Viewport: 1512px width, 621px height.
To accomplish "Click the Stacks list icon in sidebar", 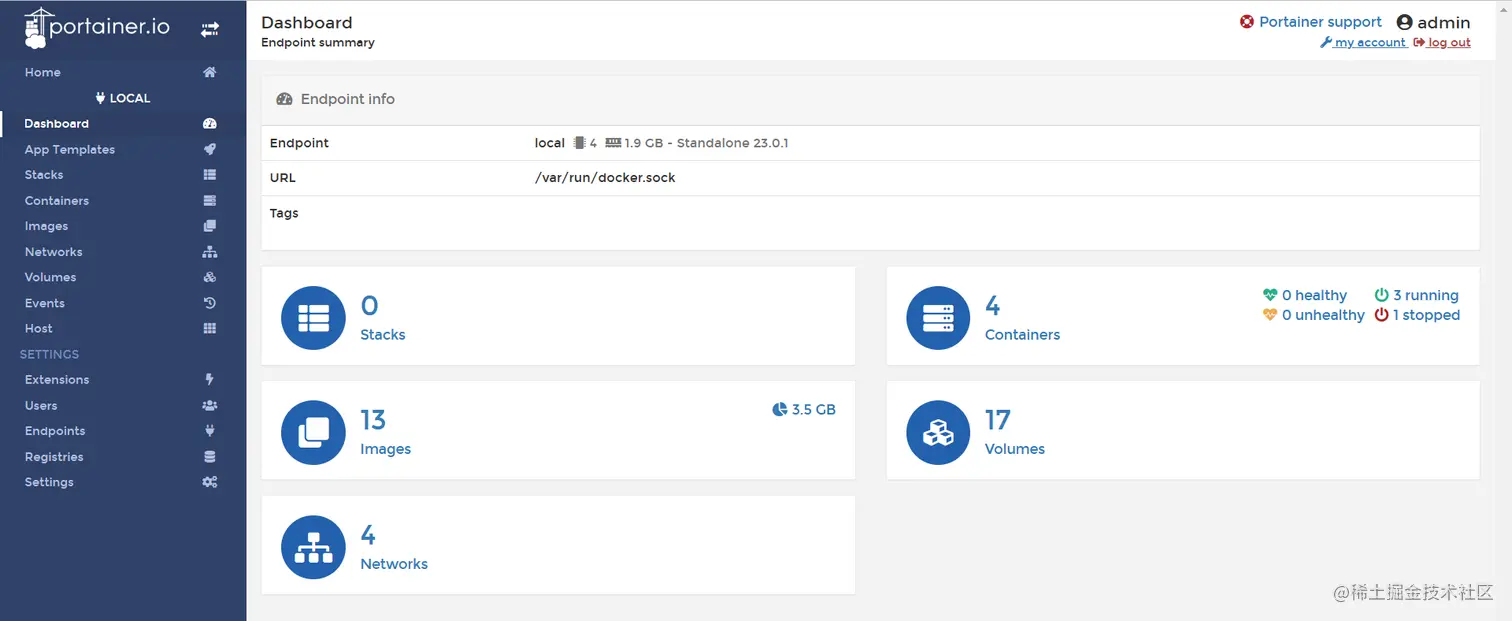I will (x=210, y=175).
